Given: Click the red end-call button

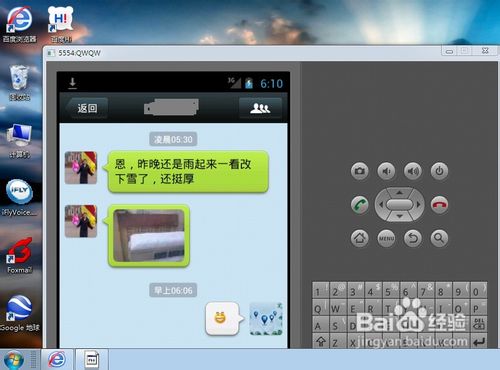Looking at the screenshot, I should coord(439,204).
